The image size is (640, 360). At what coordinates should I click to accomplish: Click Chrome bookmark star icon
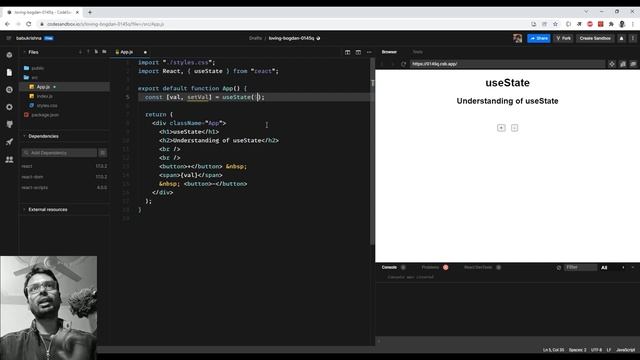click(x=556, y=24)
